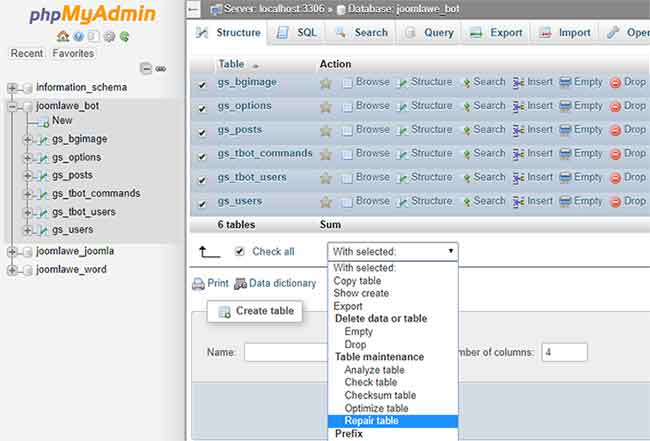Click the Server localhost:3306 breadcrumb
The height and width of the screenshot is (441, 650).
click(274, 9)
